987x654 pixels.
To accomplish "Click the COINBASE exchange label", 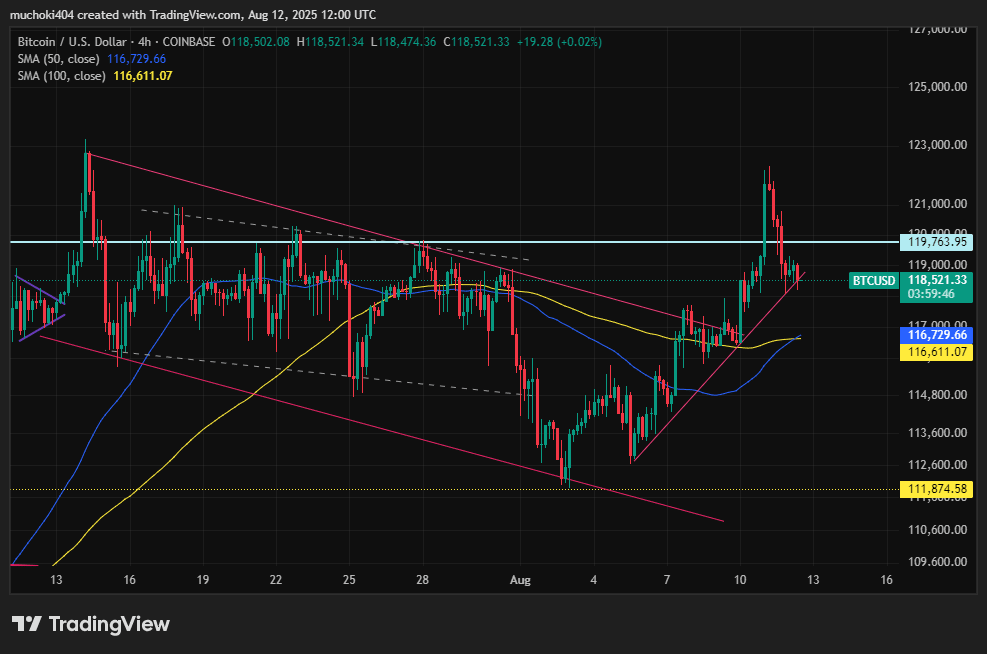I will tap(189, 42).
